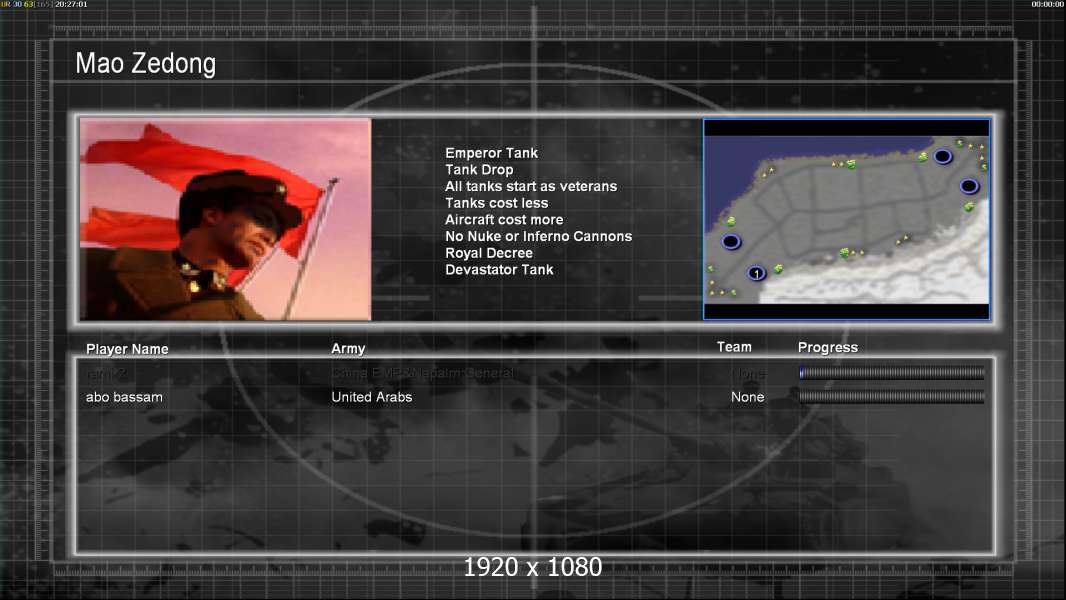
Task: Click the green supply icon beside start position 1
Action: [778, 269]
